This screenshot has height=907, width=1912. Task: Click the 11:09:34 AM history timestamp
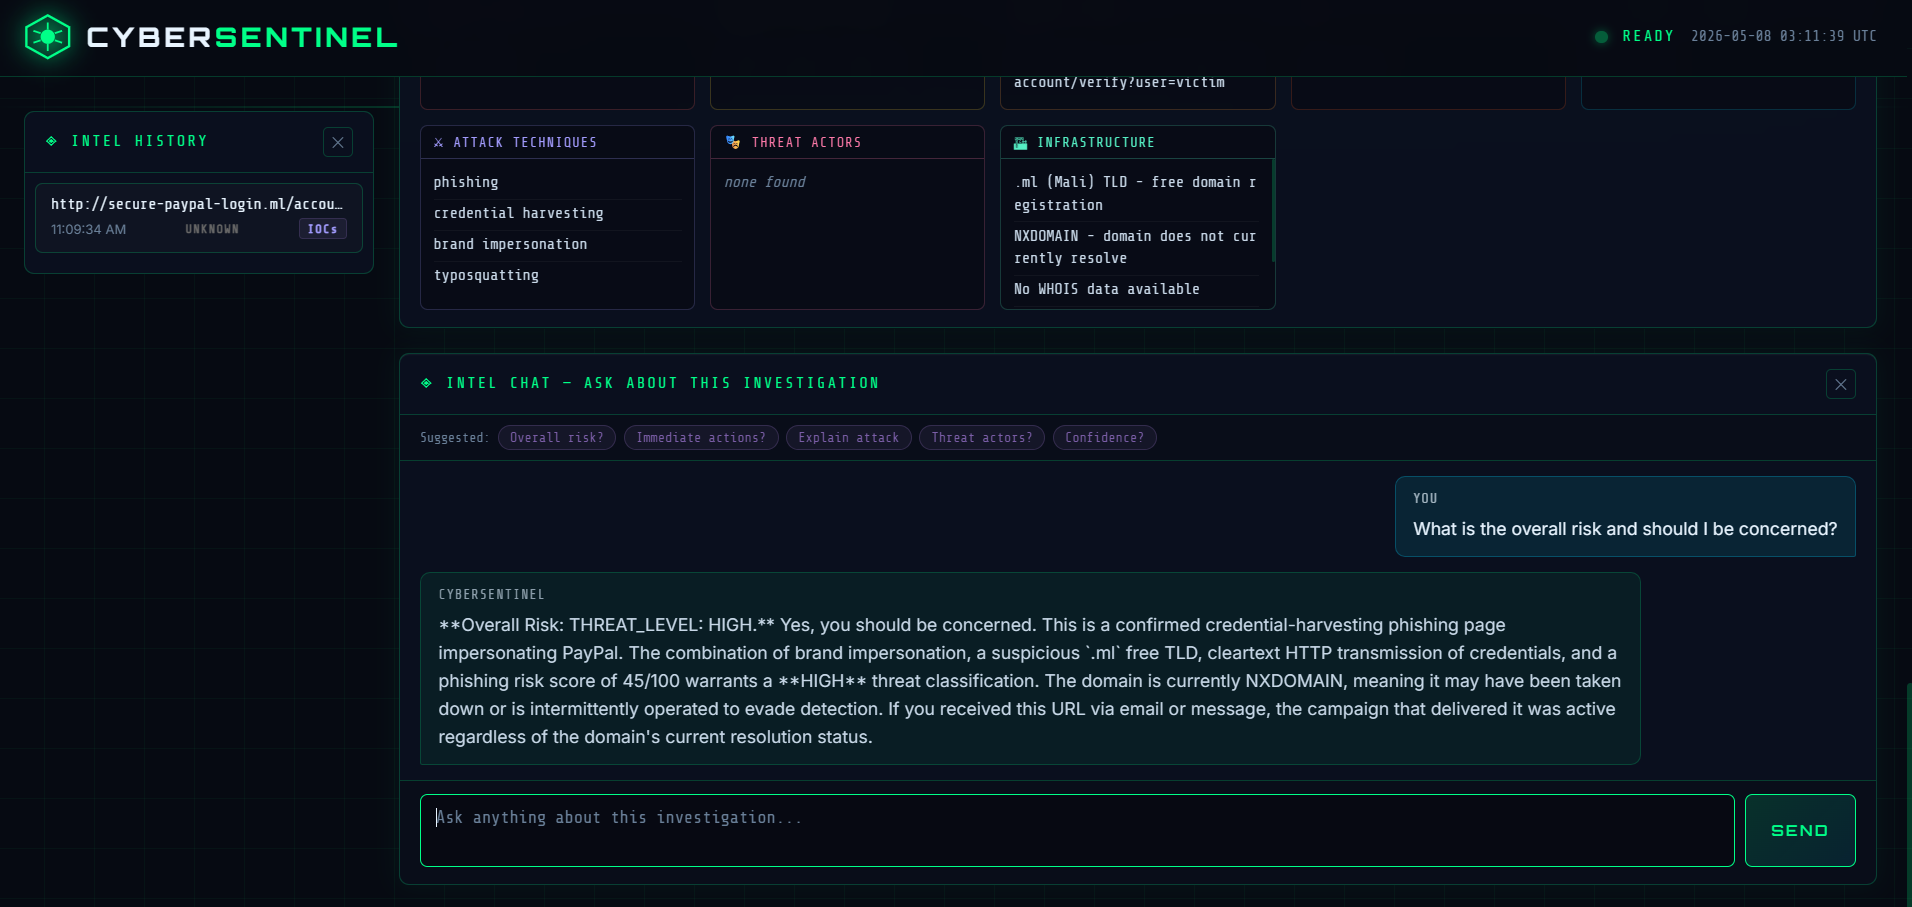tap(89, 229)
